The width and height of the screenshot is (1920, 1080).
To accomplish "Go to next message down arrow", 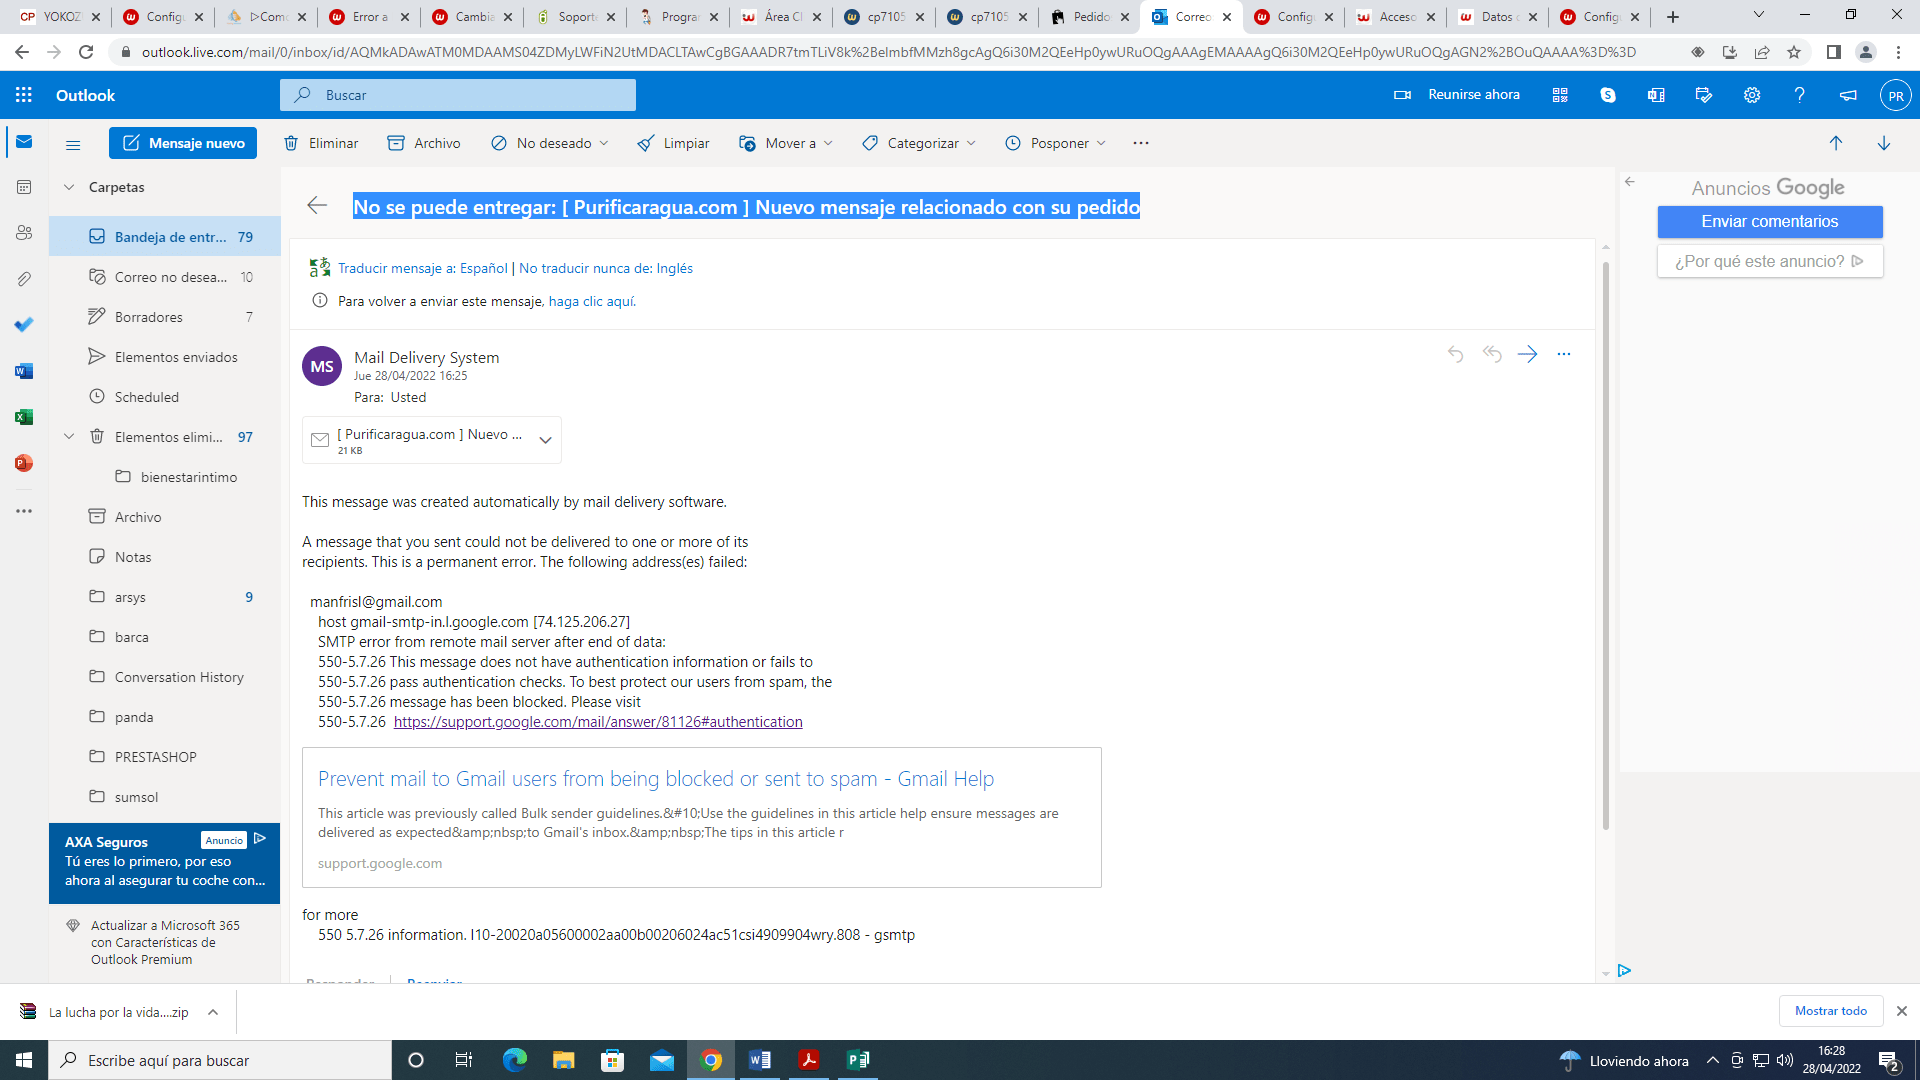I will click(1884, 143).
